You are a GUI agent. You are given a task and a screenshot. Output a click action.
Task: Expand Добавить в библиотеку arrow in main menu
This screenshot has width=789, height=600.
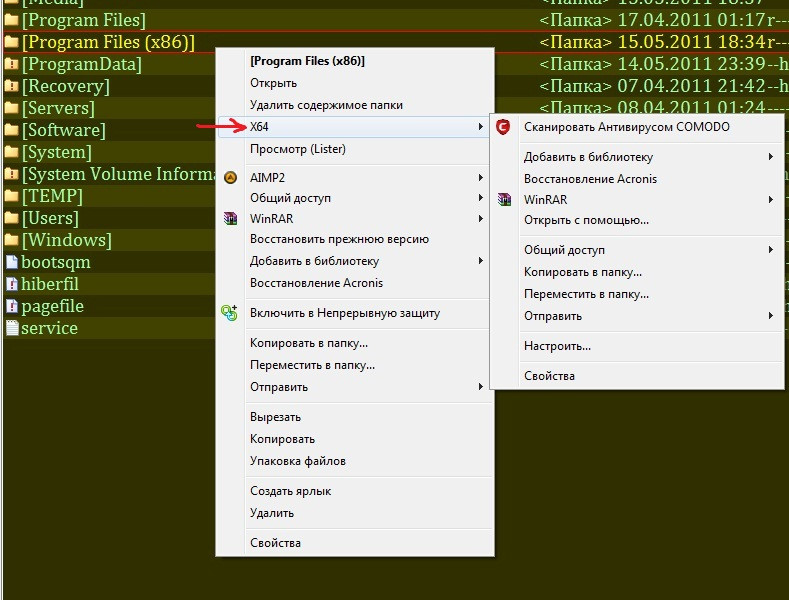coord(481,261)
